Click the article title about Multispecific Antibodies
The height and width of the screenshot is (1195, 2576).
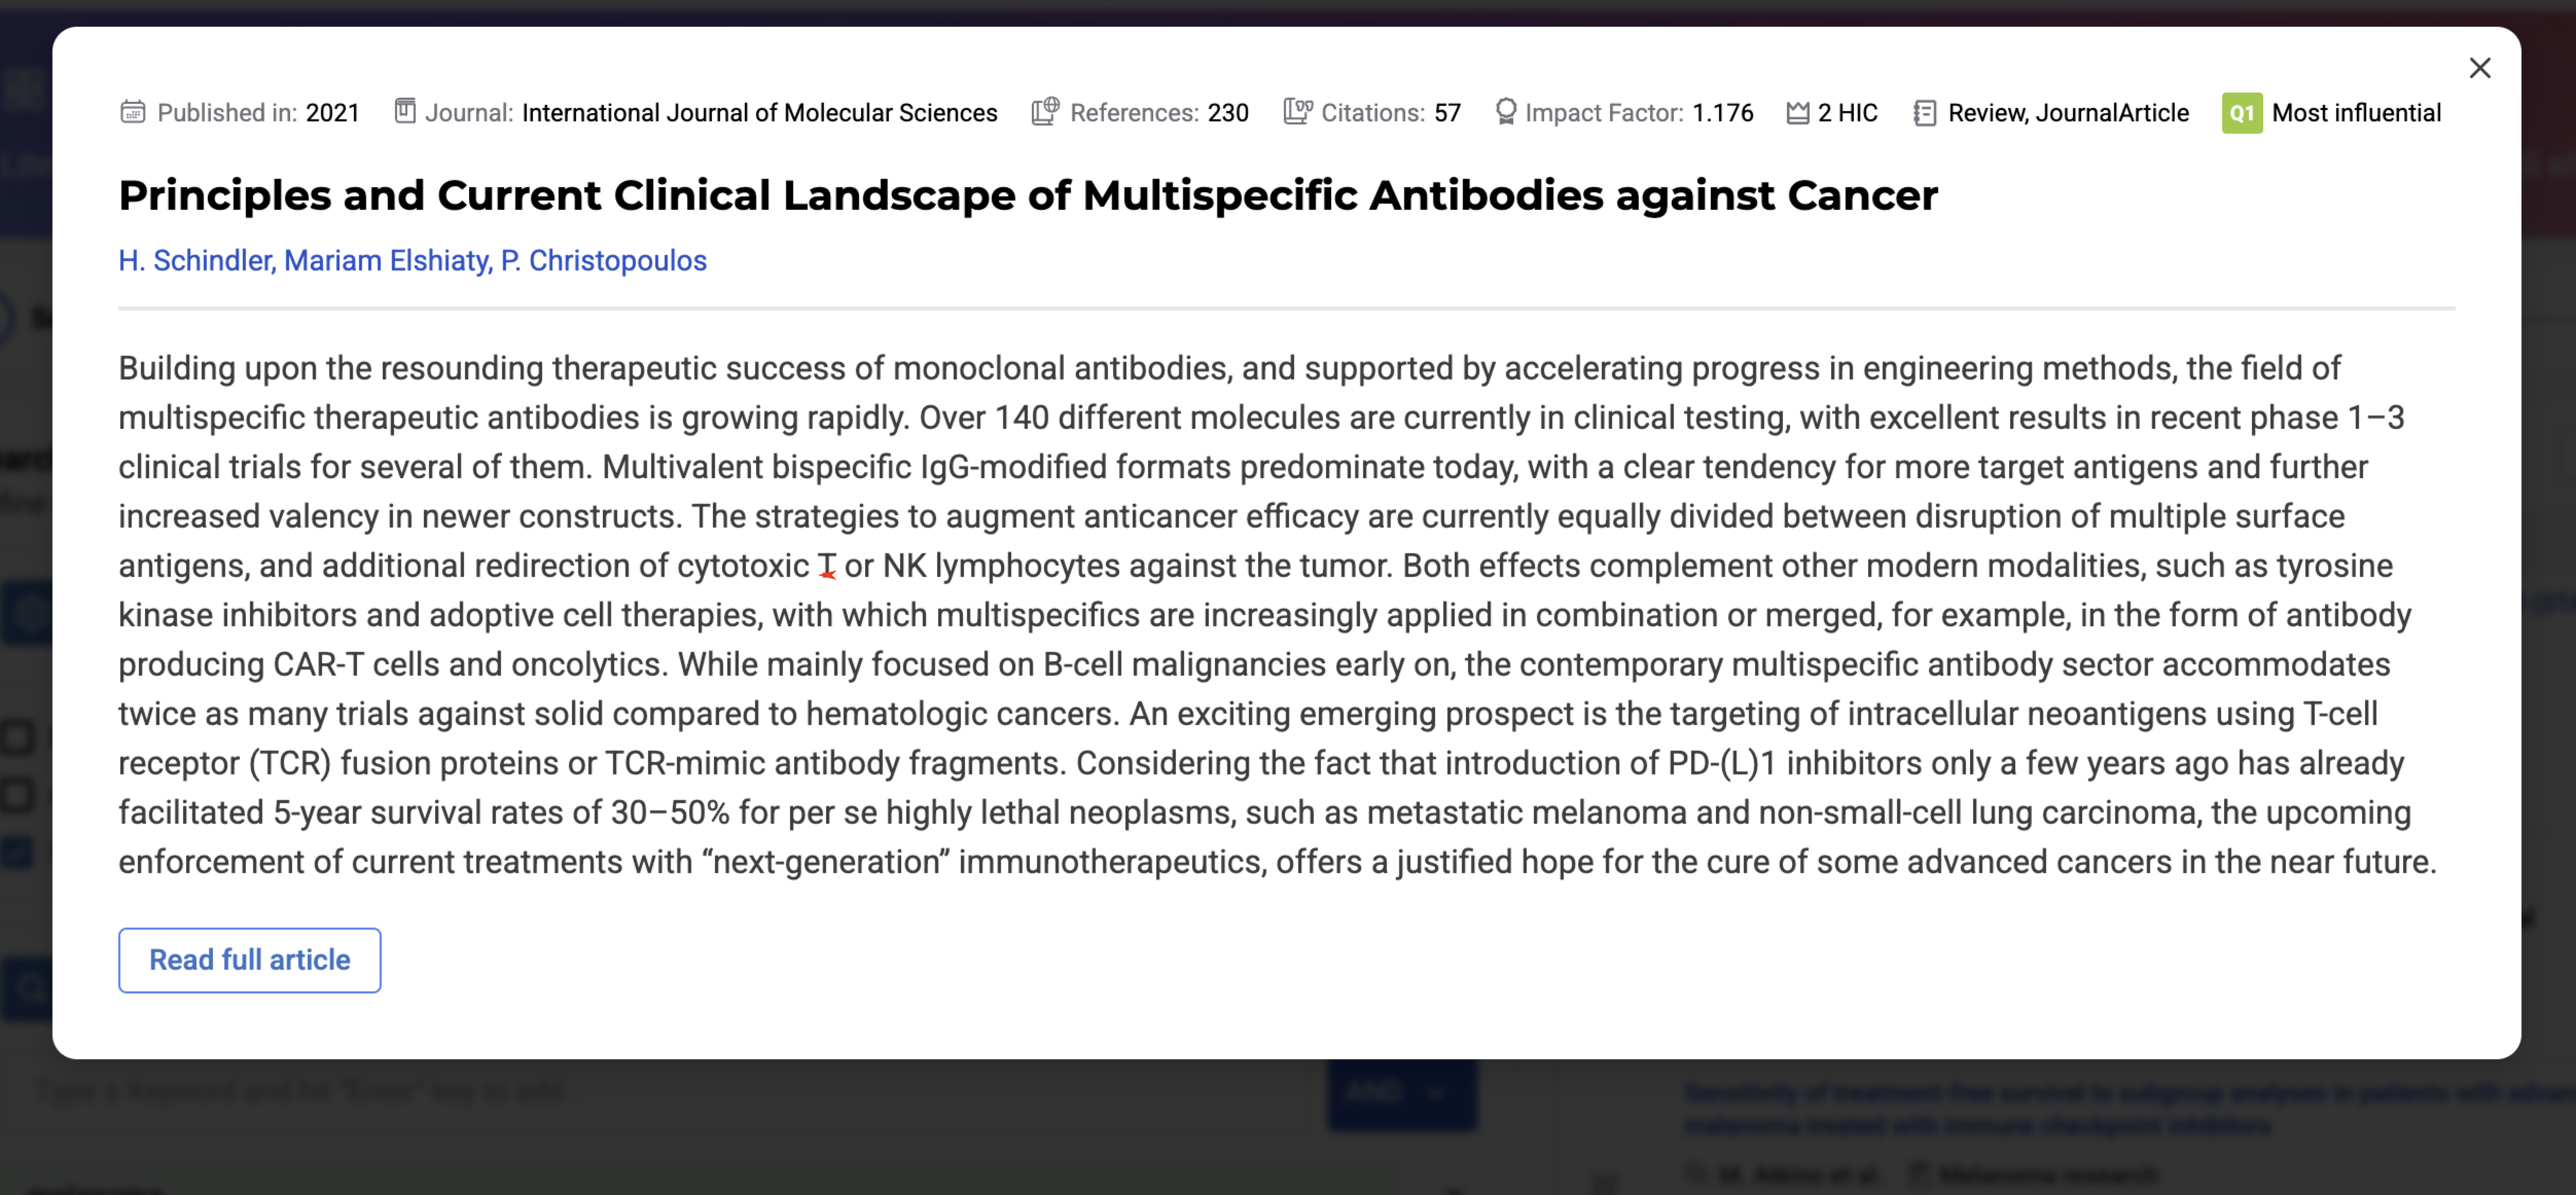tap(1027, 195)
